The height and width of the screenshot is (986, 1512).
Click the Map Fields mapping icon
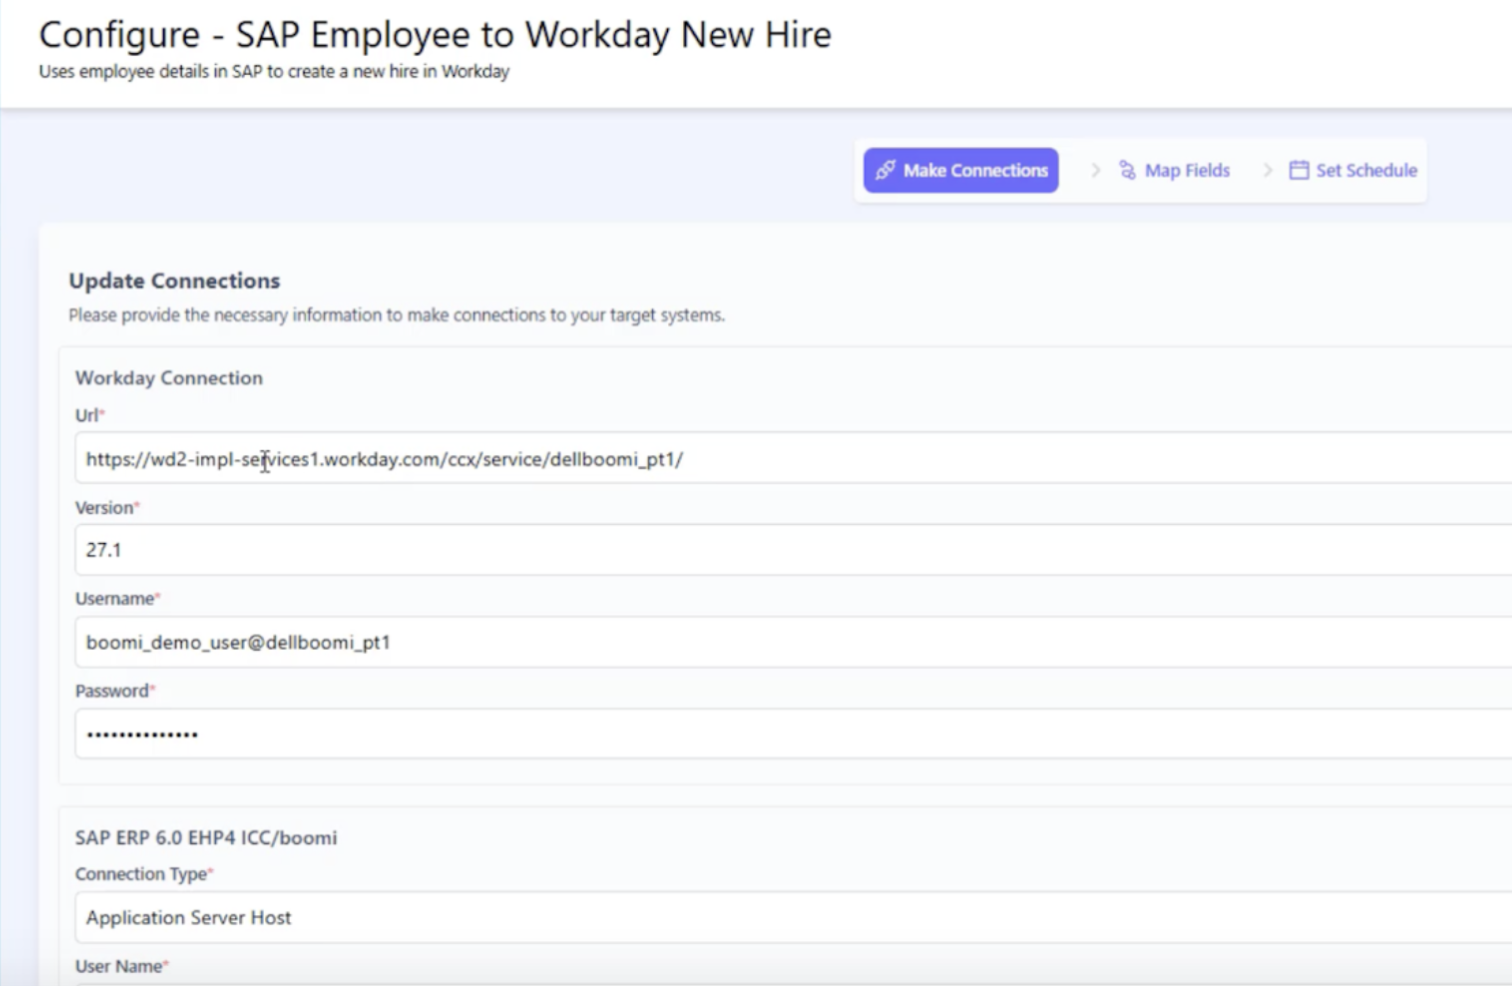[1127, 170]
